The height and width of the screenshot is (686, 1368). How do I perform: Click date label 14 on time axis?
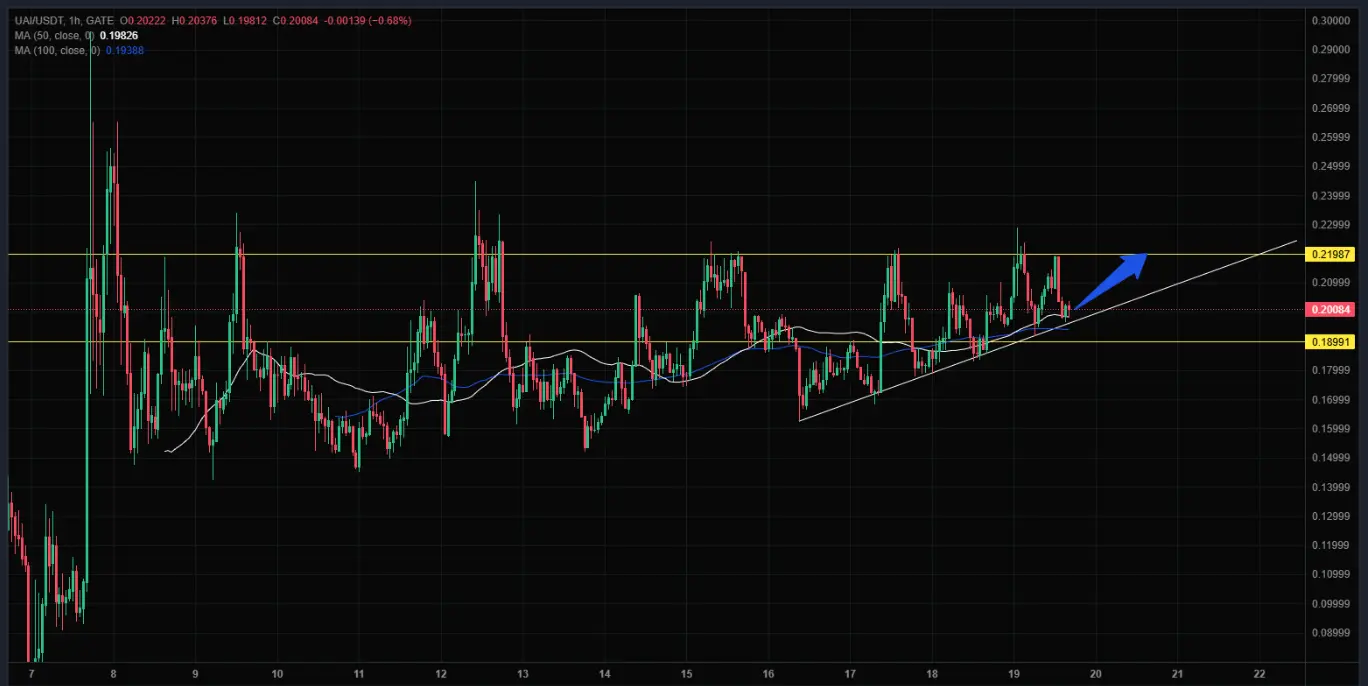tap(604, 673)
